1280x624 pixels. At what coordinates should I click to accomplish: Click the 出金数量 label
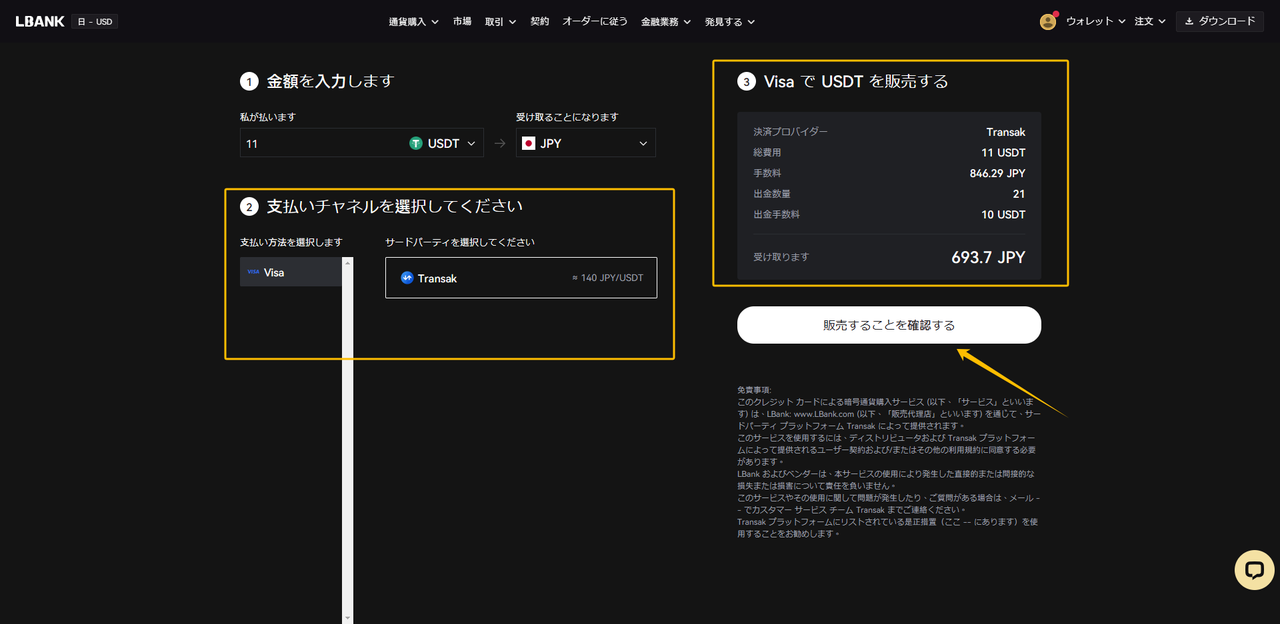coord(773,194)
